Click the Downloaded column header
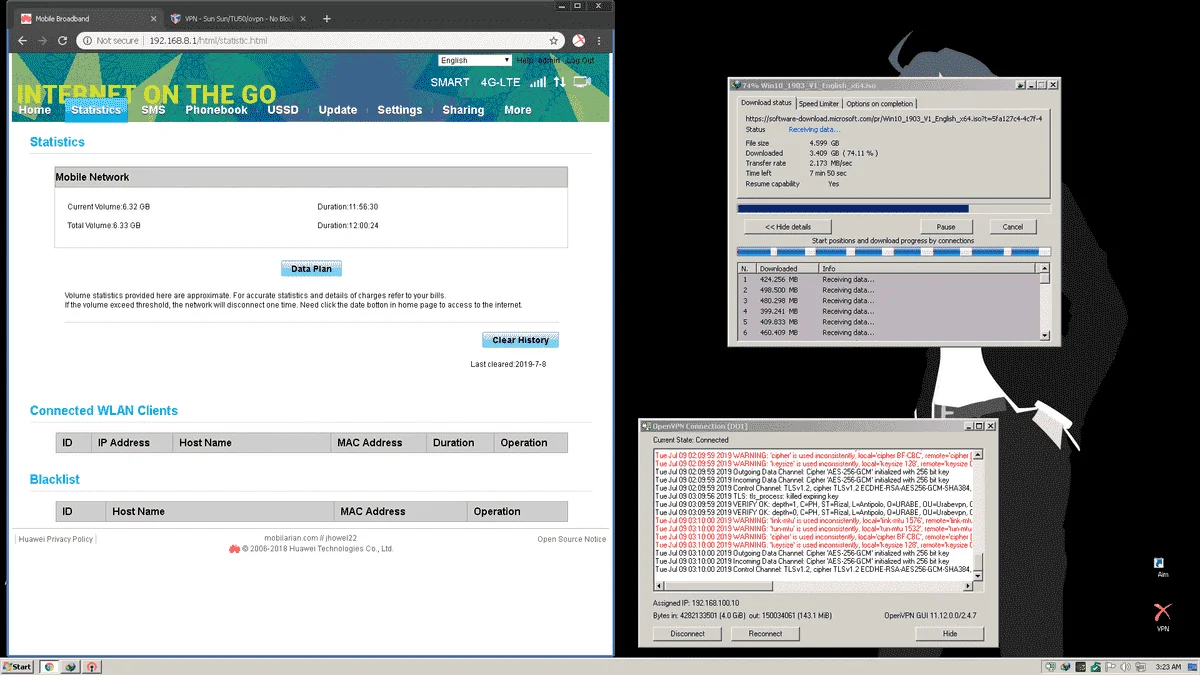Image resolution: width=1200 pixels, height=675 pixels. [787, 269]
